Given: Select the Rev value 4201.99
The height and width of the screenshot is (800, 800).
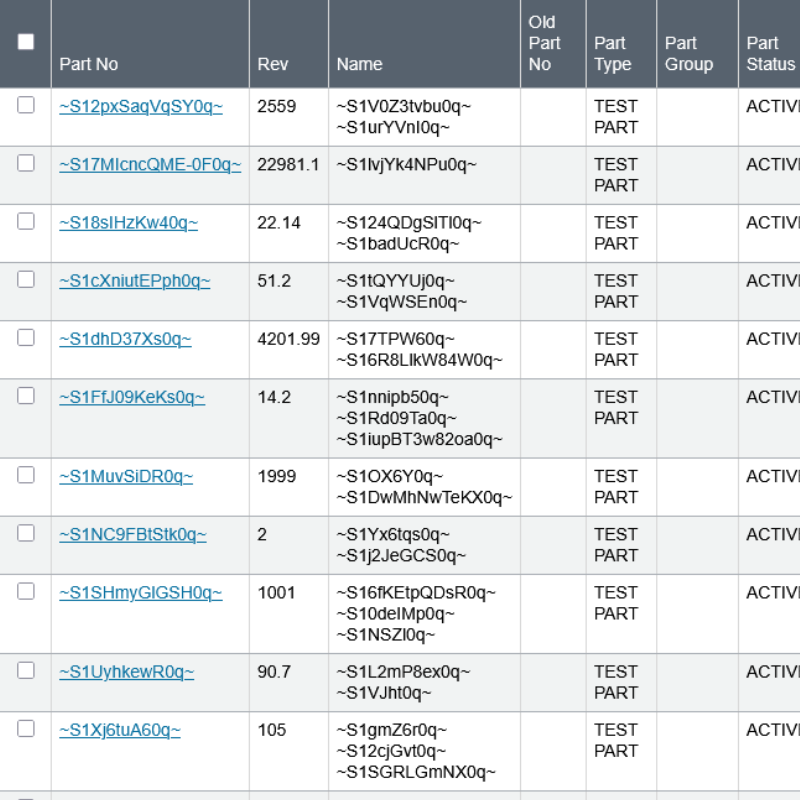Looking at the screenshot, I should point(288,339).
